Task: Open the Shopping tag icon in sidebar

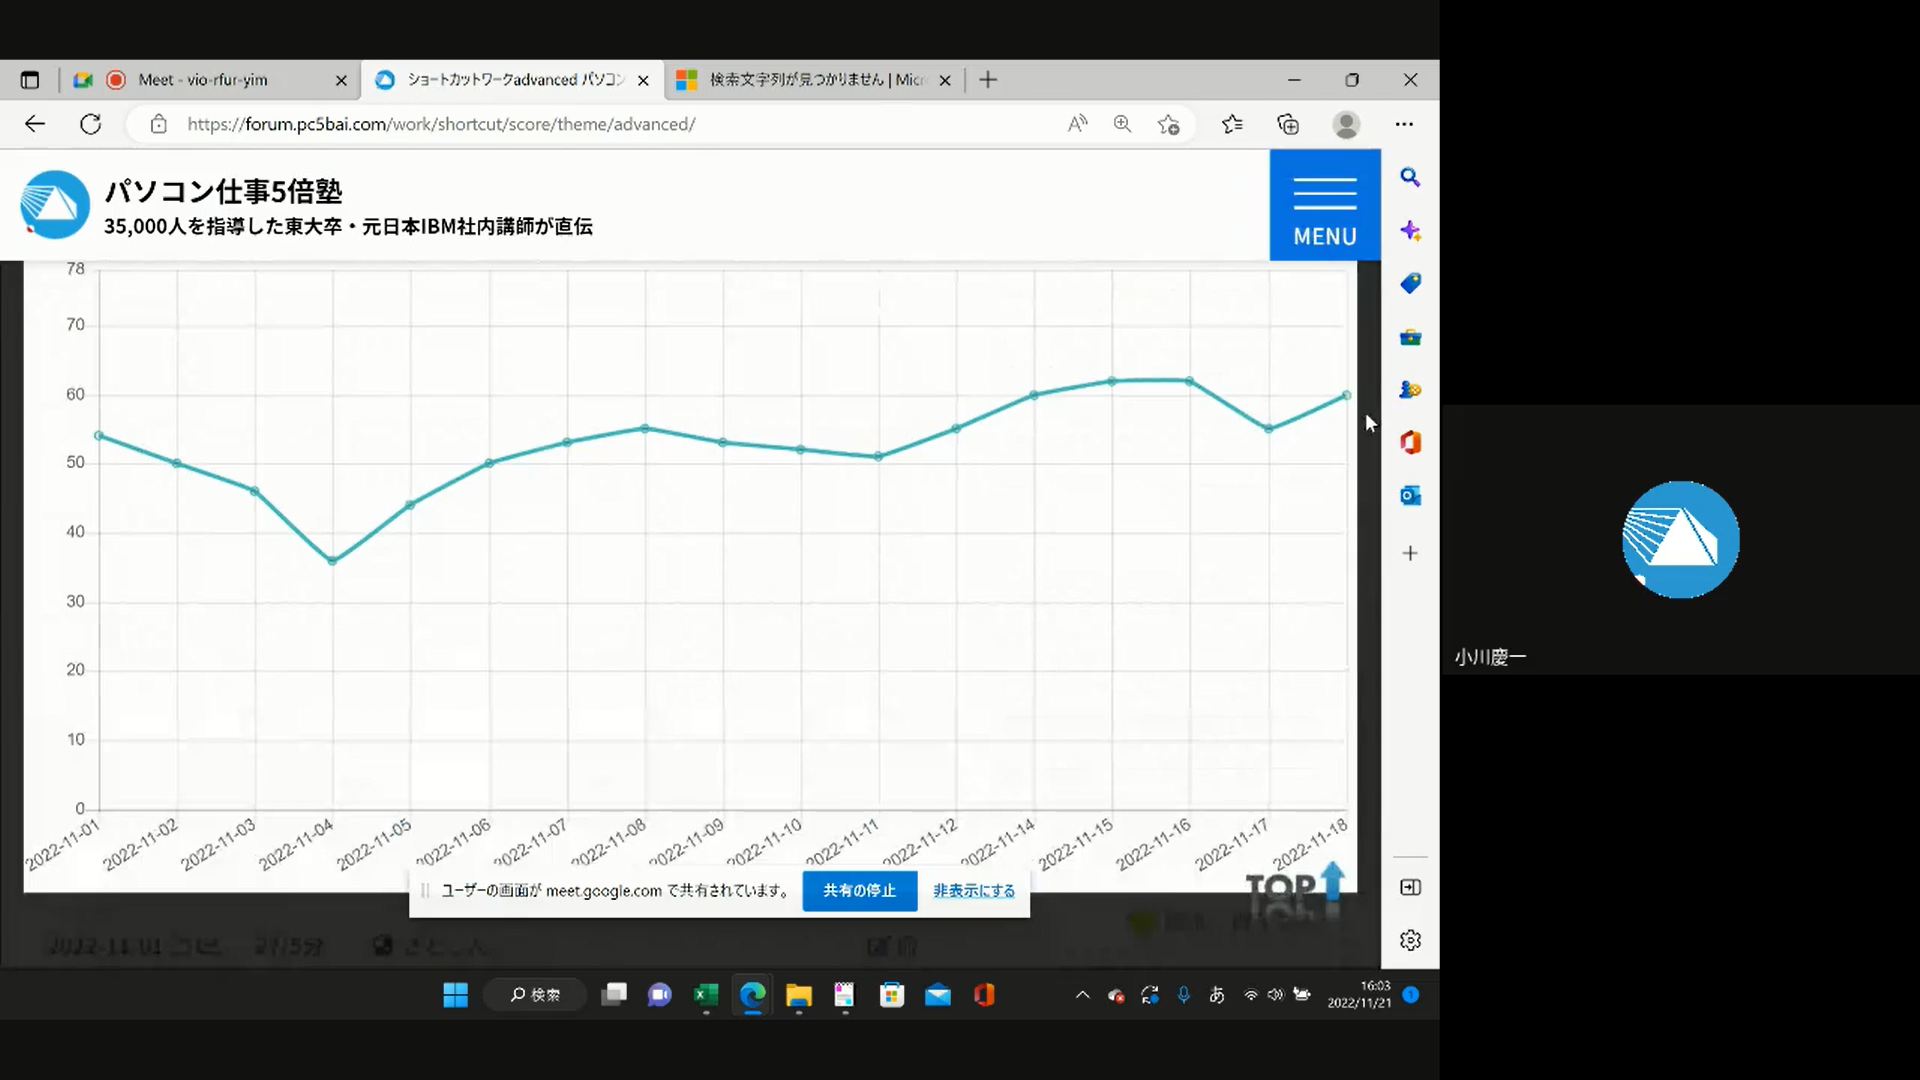Action: (x=1410, y=284)
